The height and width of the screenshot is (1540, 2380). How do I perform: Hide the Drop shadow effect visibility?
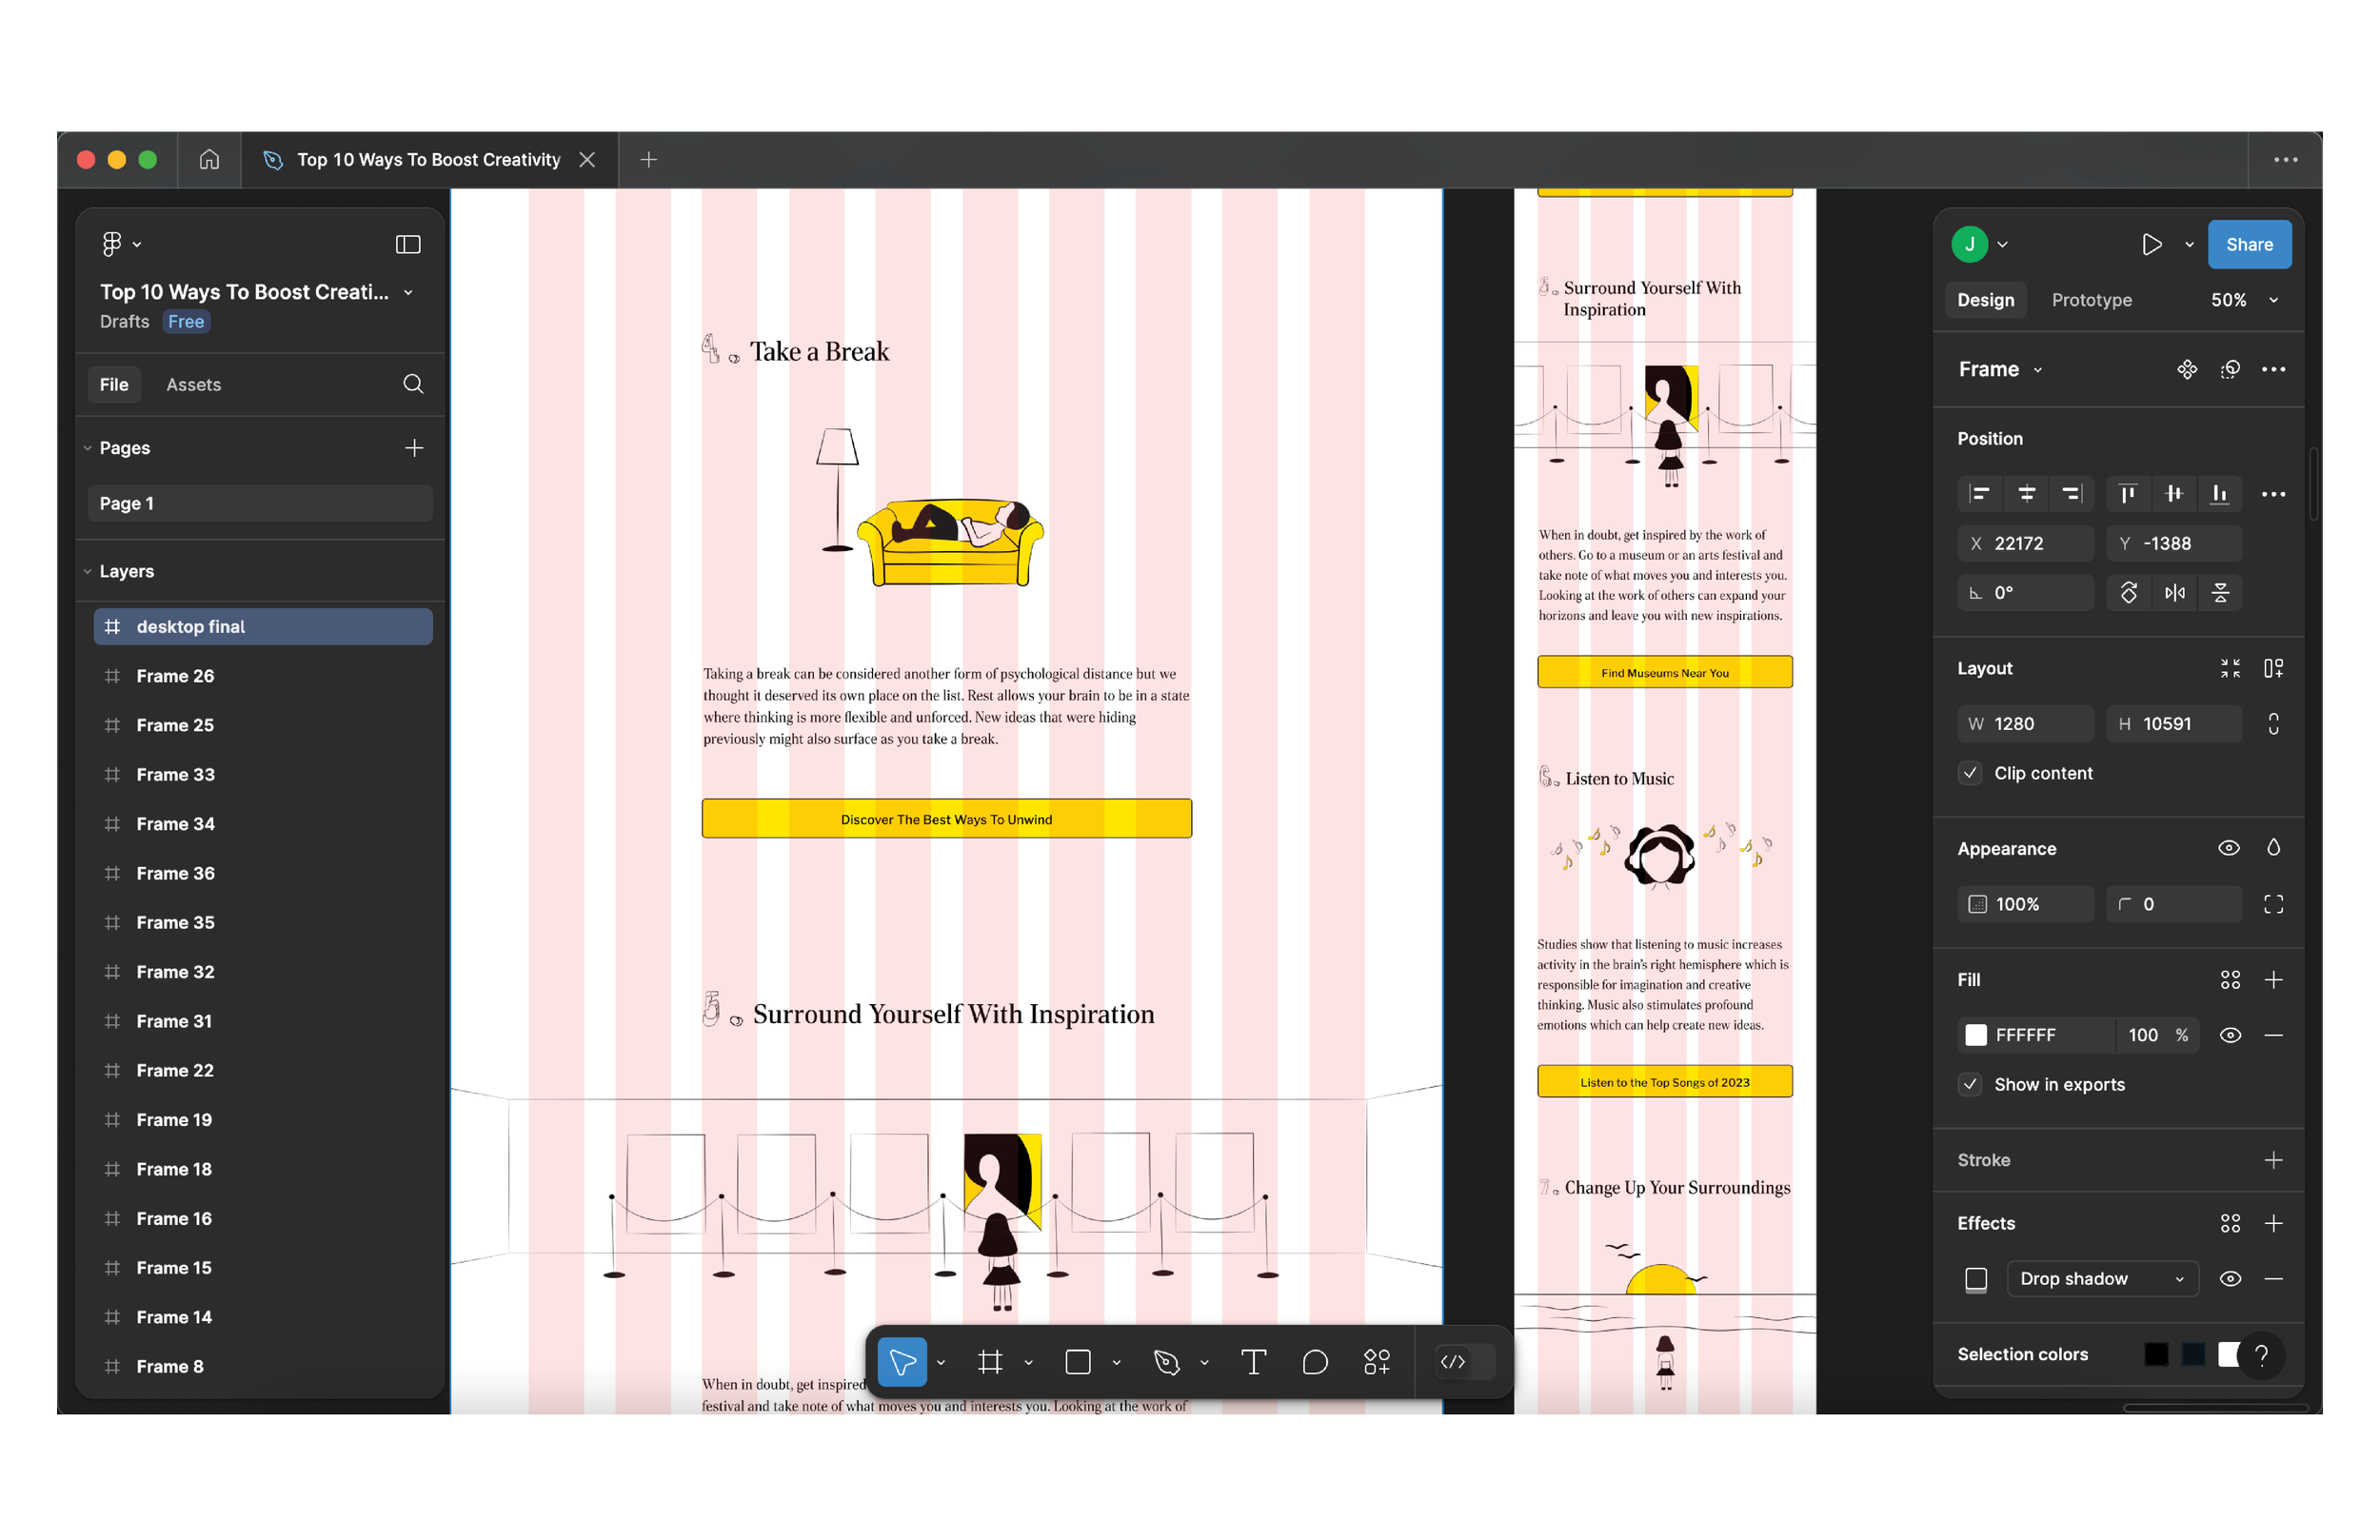coord(2230,1278)
